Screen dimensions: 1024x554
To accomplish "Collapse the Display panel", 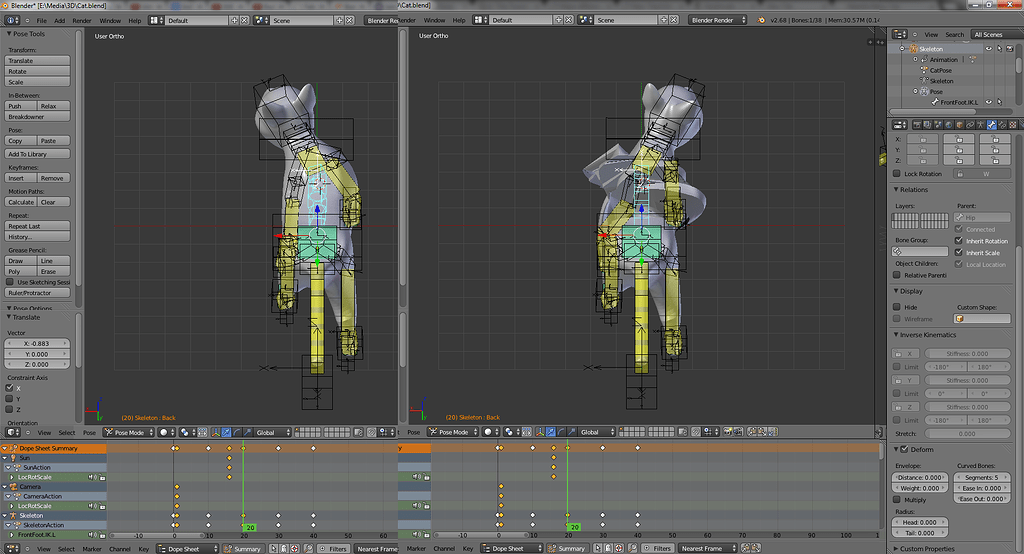I will click(x=896, y=291).
